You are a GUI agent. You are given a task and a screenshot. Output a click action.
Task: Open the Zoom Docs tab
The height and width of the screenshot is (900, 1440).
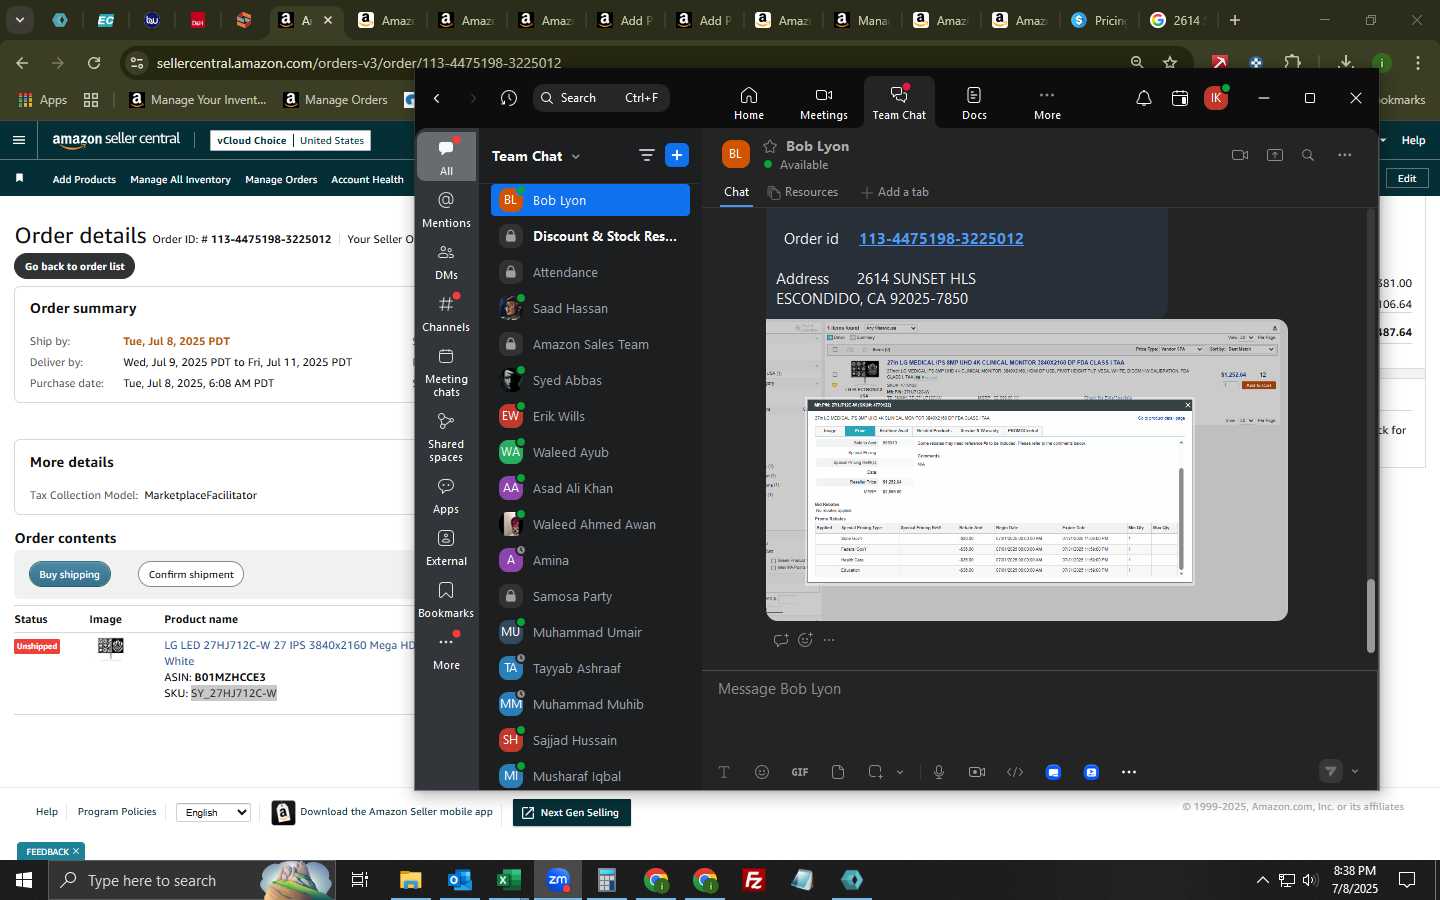974,103
